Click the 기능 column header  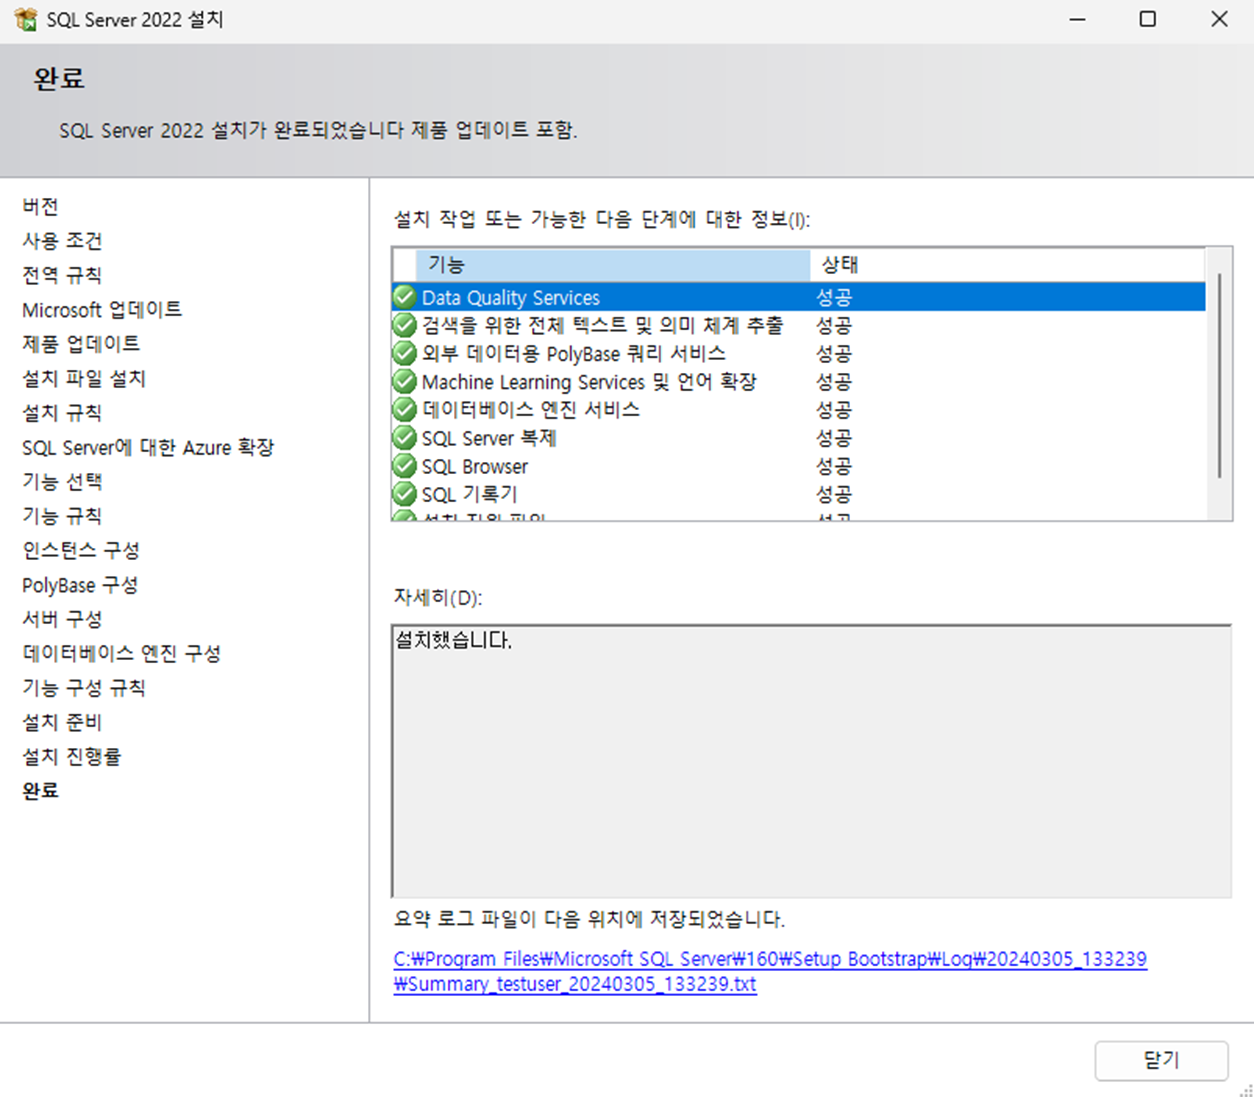[612, 265]
